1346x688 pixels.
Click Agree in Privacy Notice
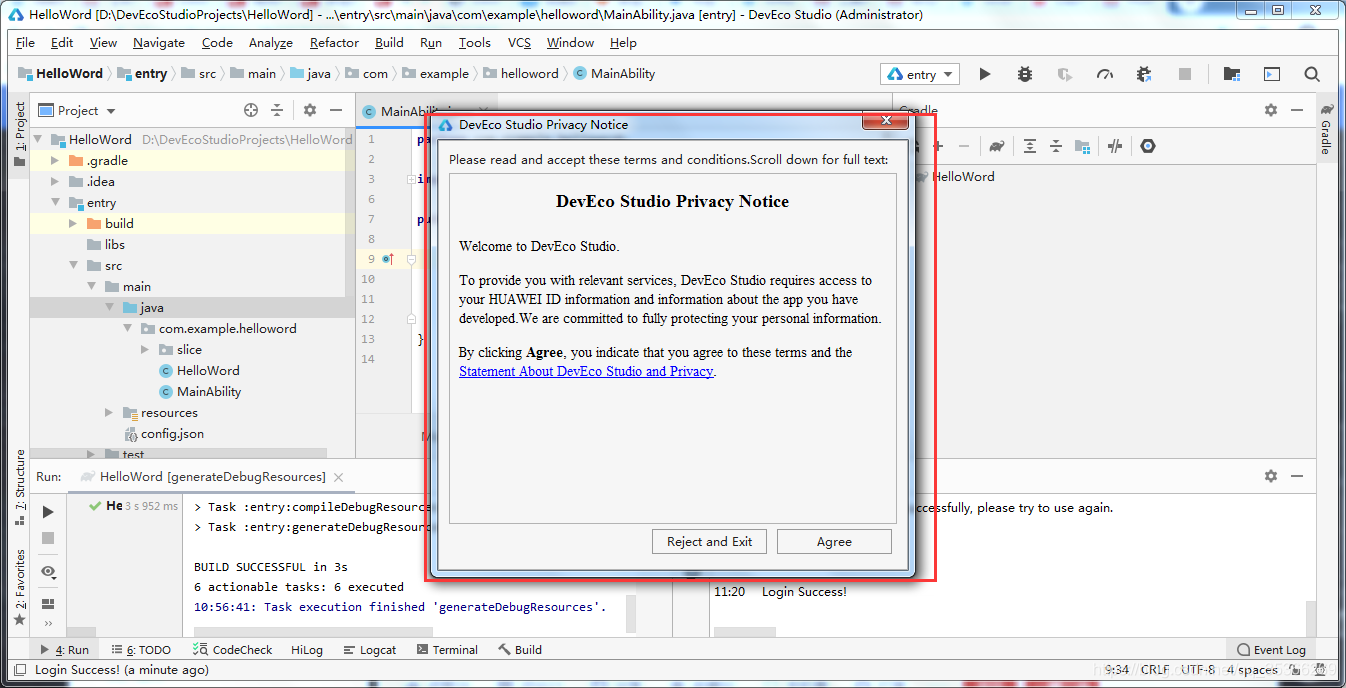tap(834, 541)
